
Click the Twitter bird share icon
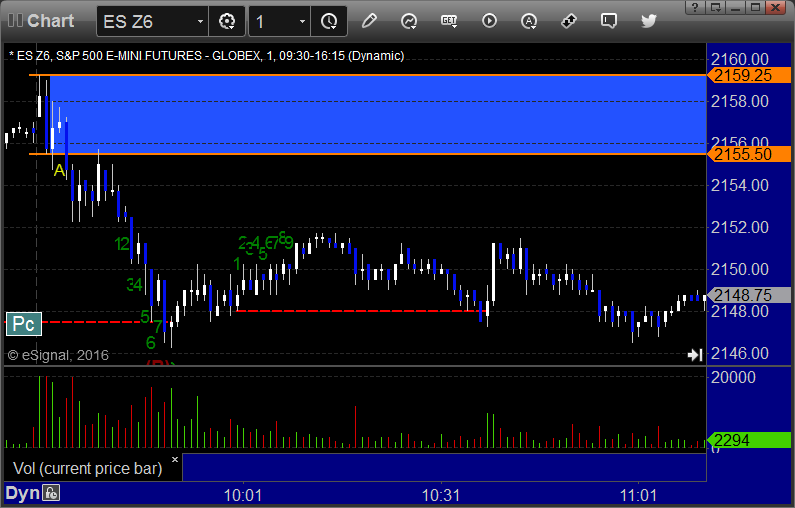coord(648,21)
